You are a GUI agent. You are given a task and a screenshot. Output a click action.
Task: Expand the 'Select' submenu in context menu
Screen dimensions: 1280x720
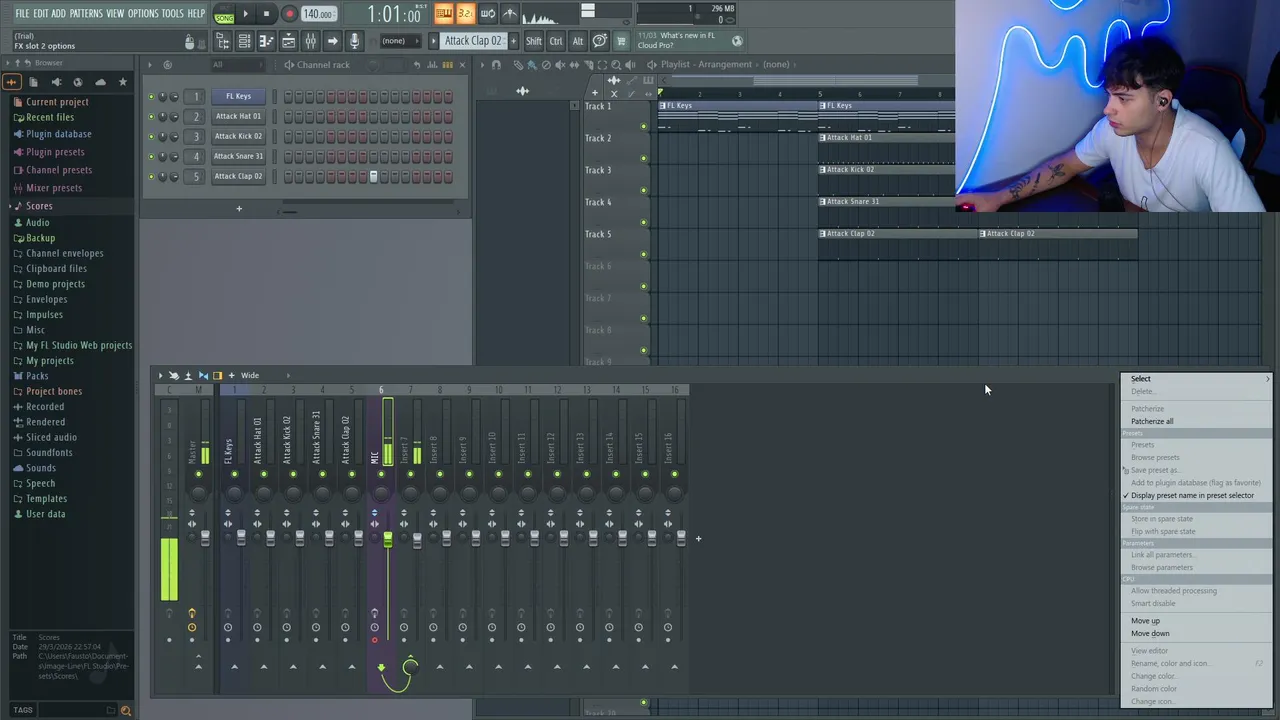click(x=1196, y=379)
